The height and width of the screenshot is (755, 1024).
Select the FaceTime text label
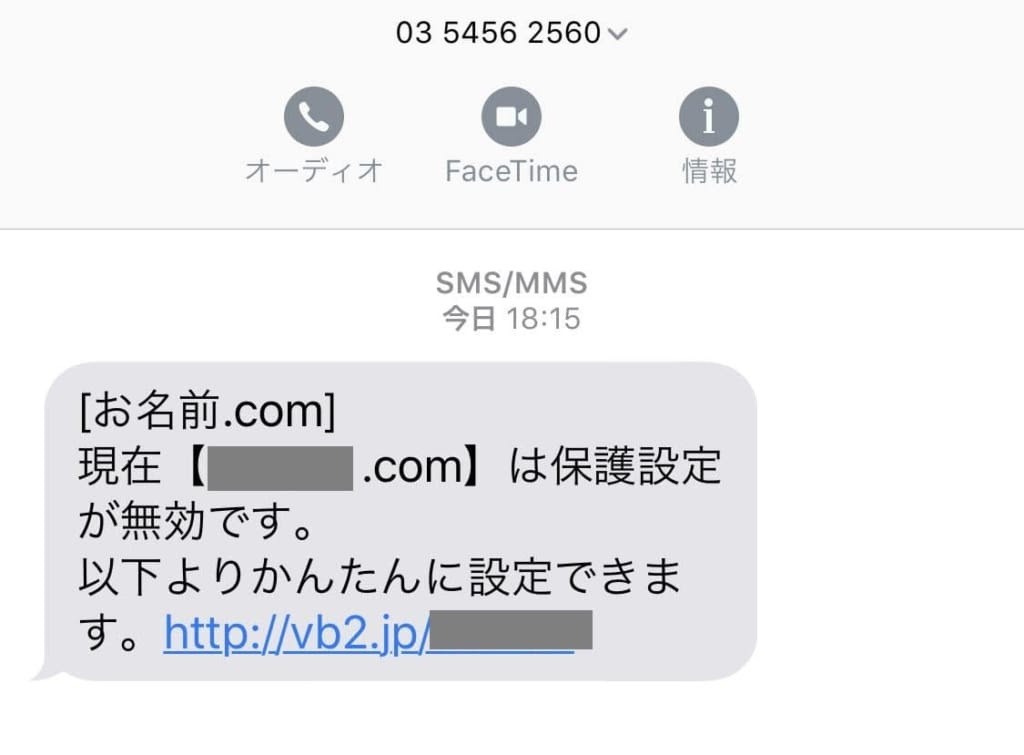click(x=511, y=171)
